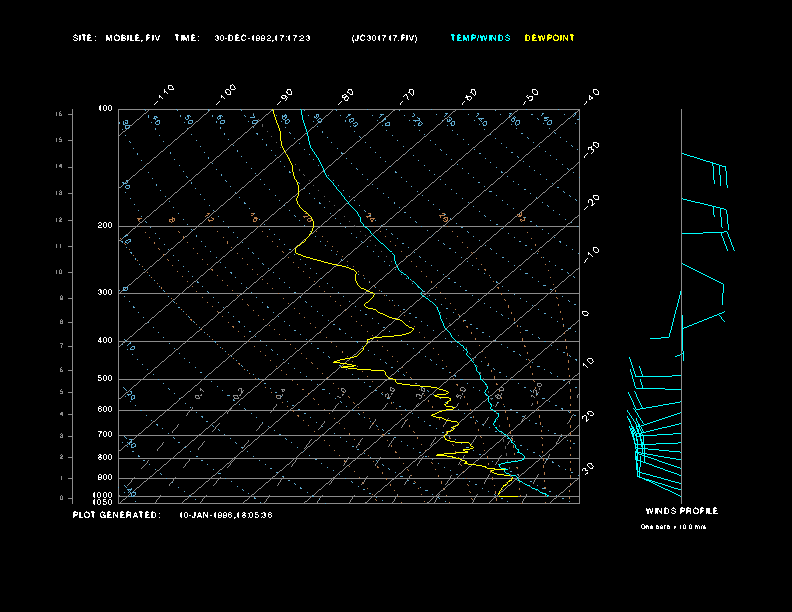Screen dimensions: 792x612
Task: Click the yellow DEWPOINT legend label
Action: (549, 38)
